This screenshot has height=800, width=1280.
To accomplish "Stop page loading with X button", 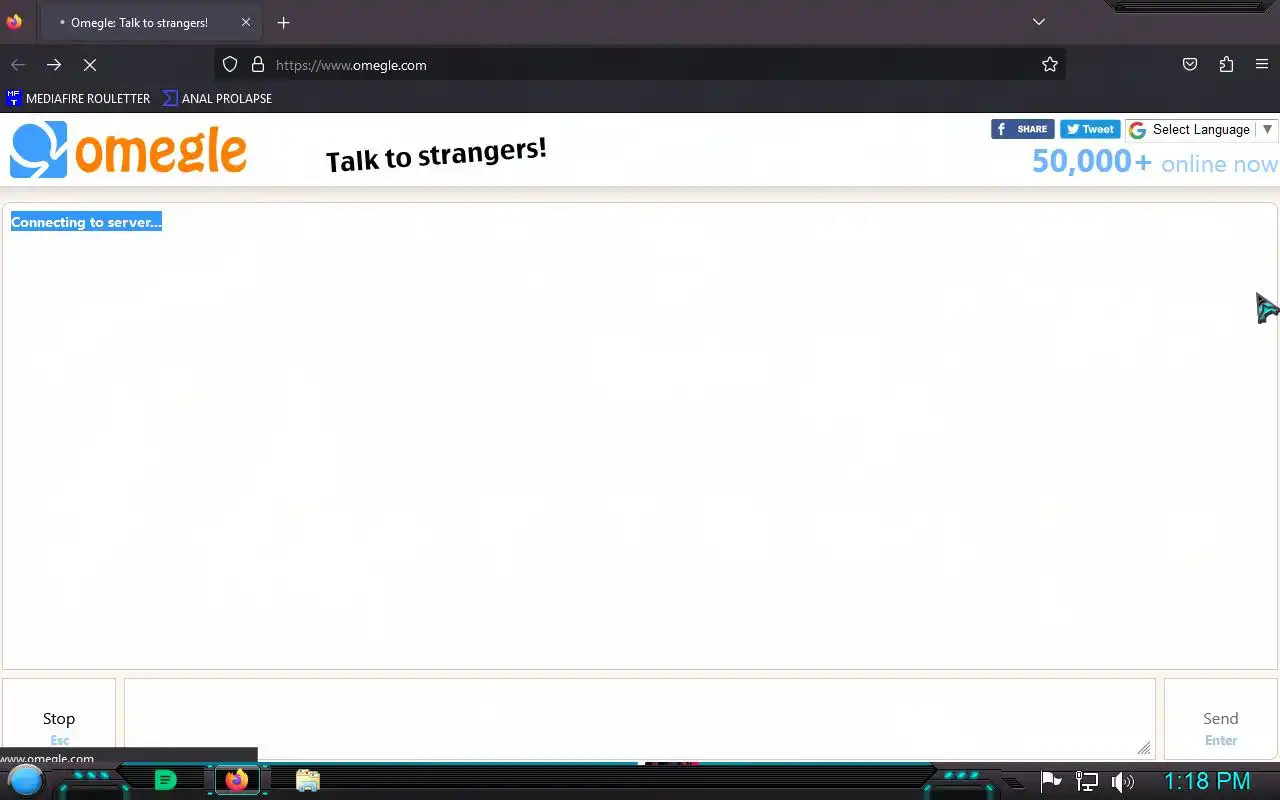I will (x=90, y=64).
